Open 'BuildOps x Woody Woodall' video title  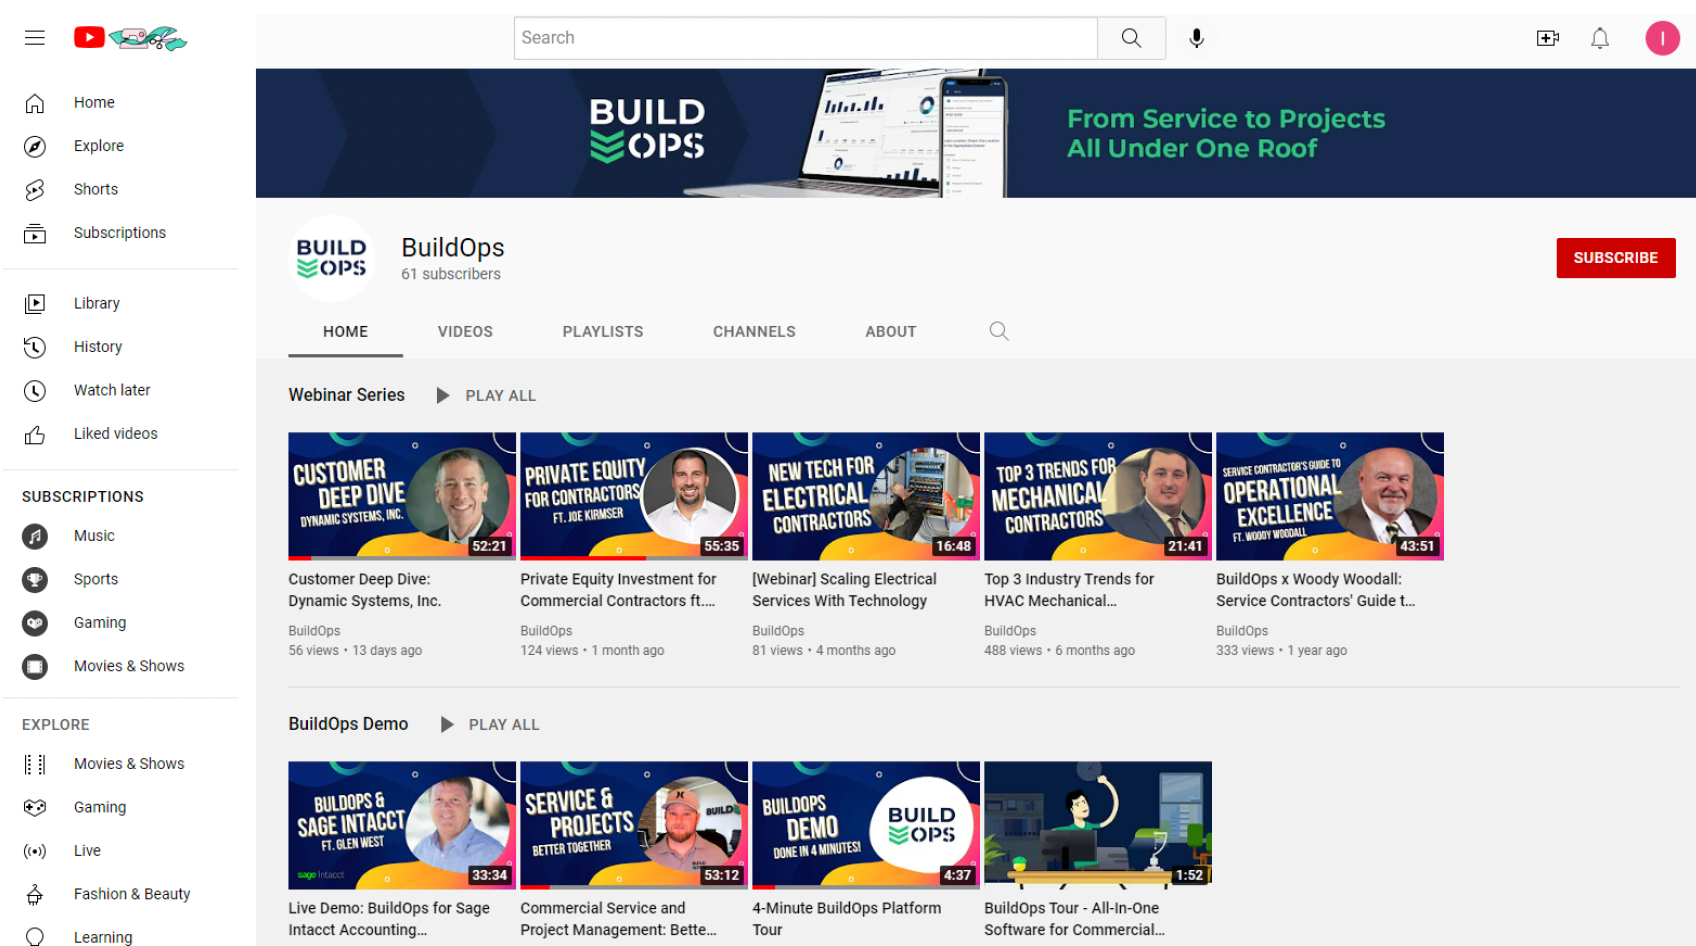[1316, 590]
